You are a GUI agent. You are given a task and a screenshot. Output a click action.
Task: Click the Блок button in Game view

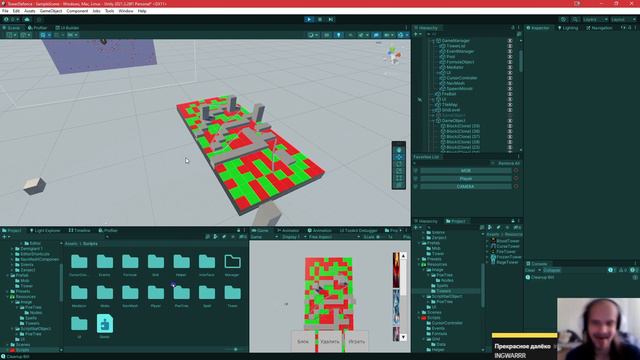click(x=303, y=342)
